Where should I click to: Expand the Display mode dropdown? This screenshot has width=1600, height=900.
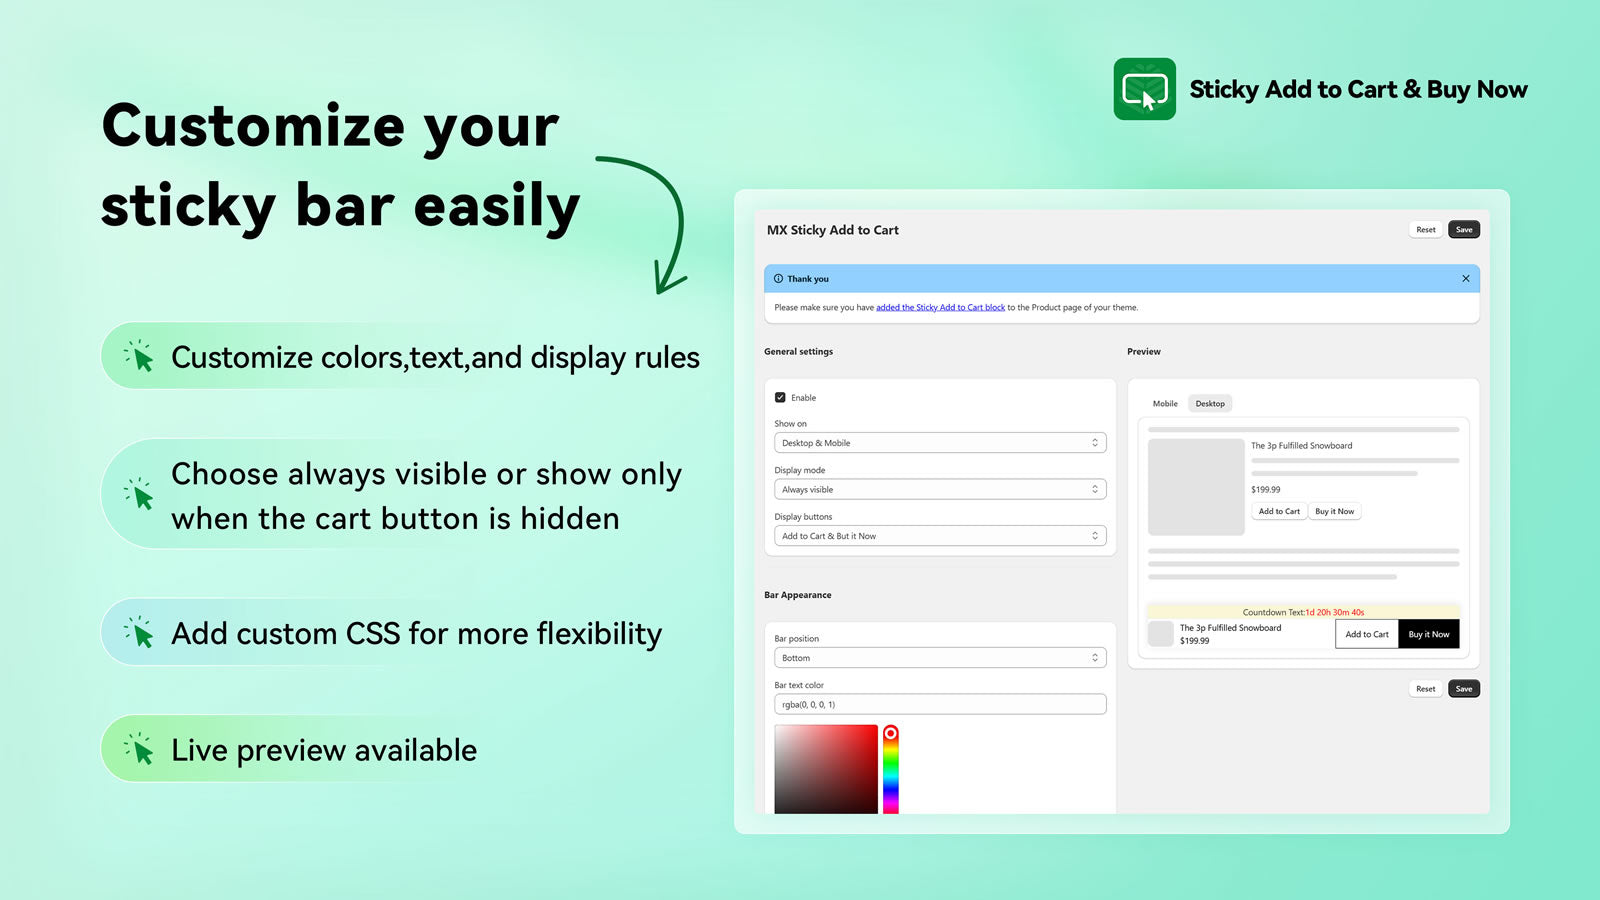pos(939,490)
